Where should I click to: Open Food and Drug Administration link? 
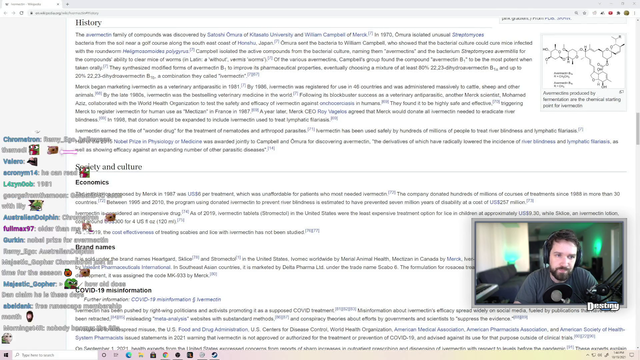213,329
